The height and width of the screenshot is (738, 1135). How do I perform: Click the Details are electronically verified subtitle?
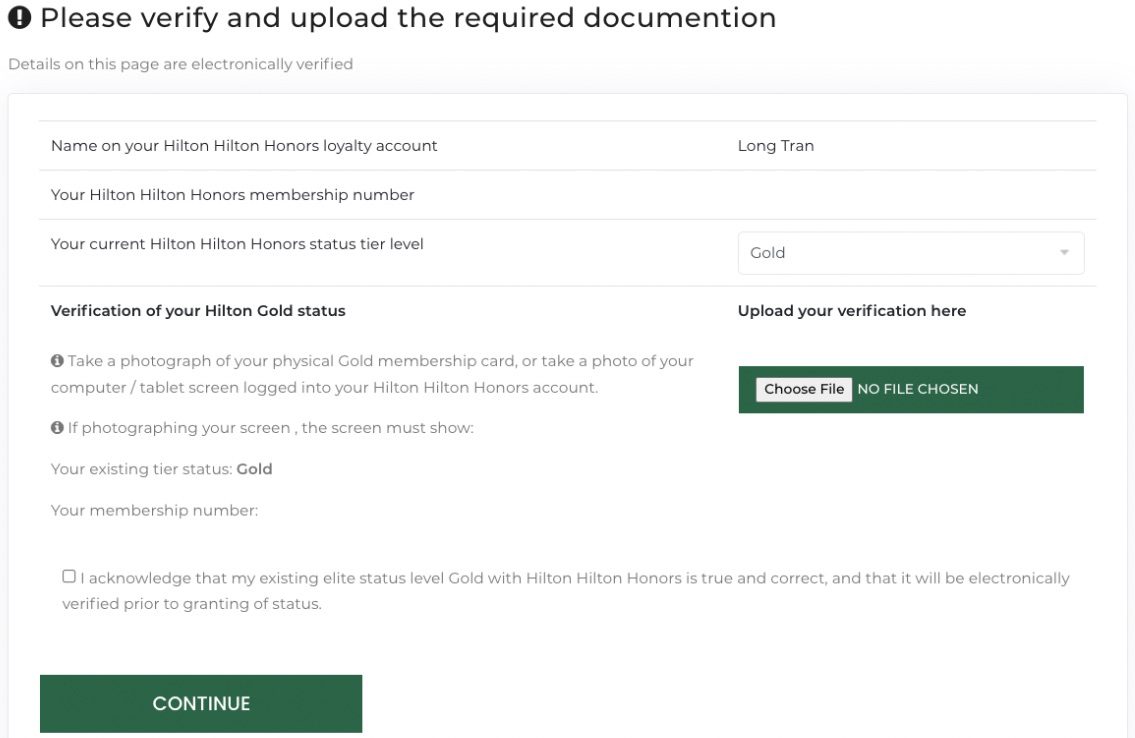(x=181, y=63)
